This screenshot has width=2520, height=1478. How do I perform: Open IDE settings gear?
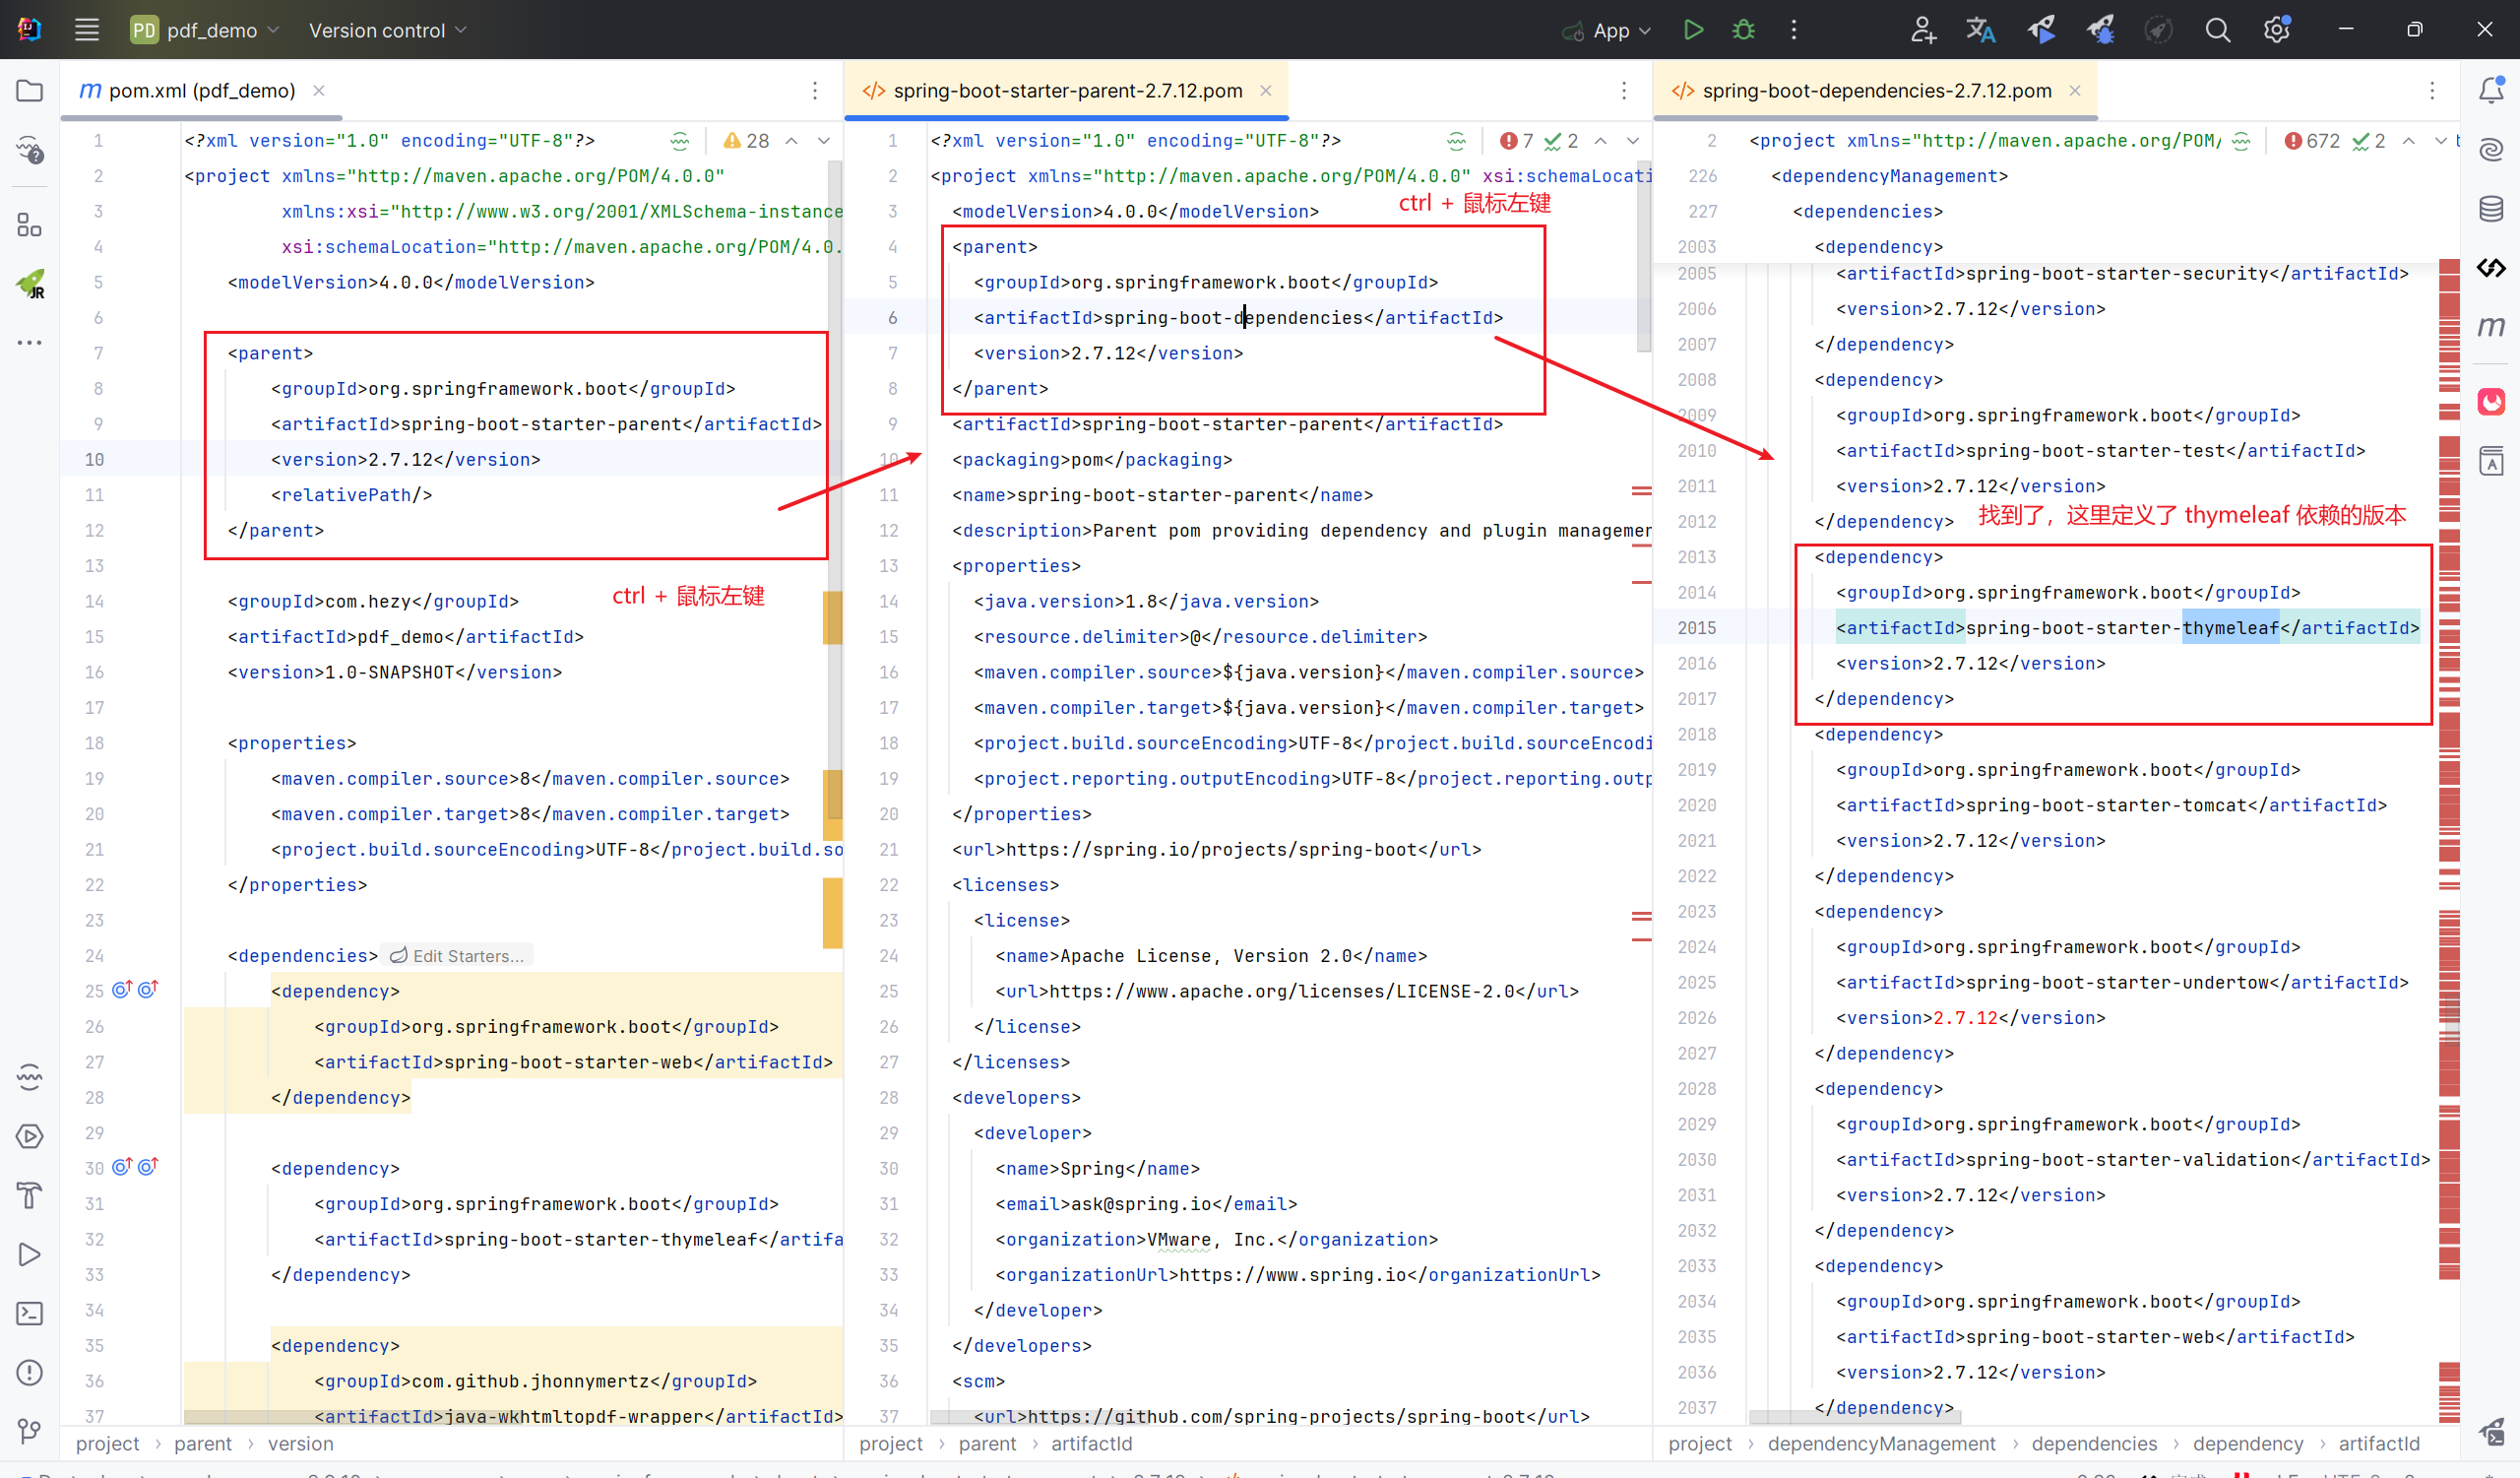pos(2277,30)
